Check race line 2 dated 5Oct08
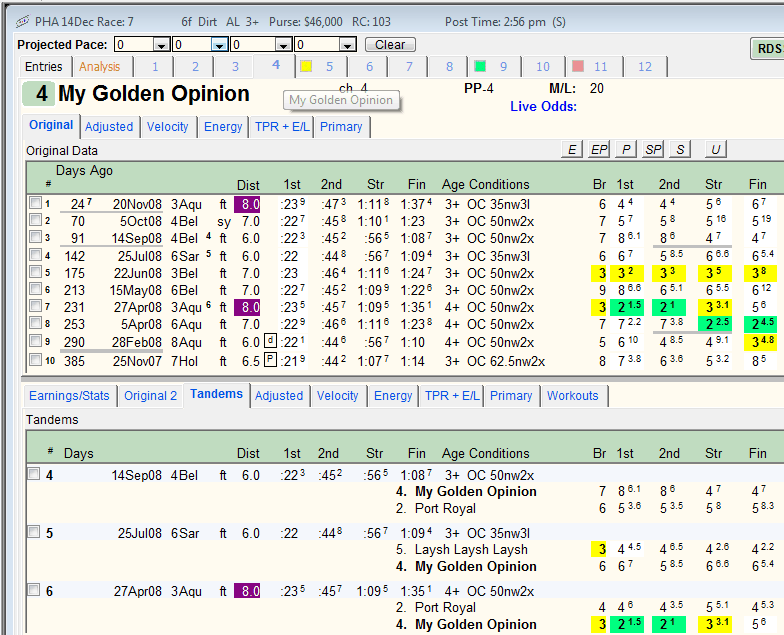This screenshot has height=635, width=784. click(36, 220)
